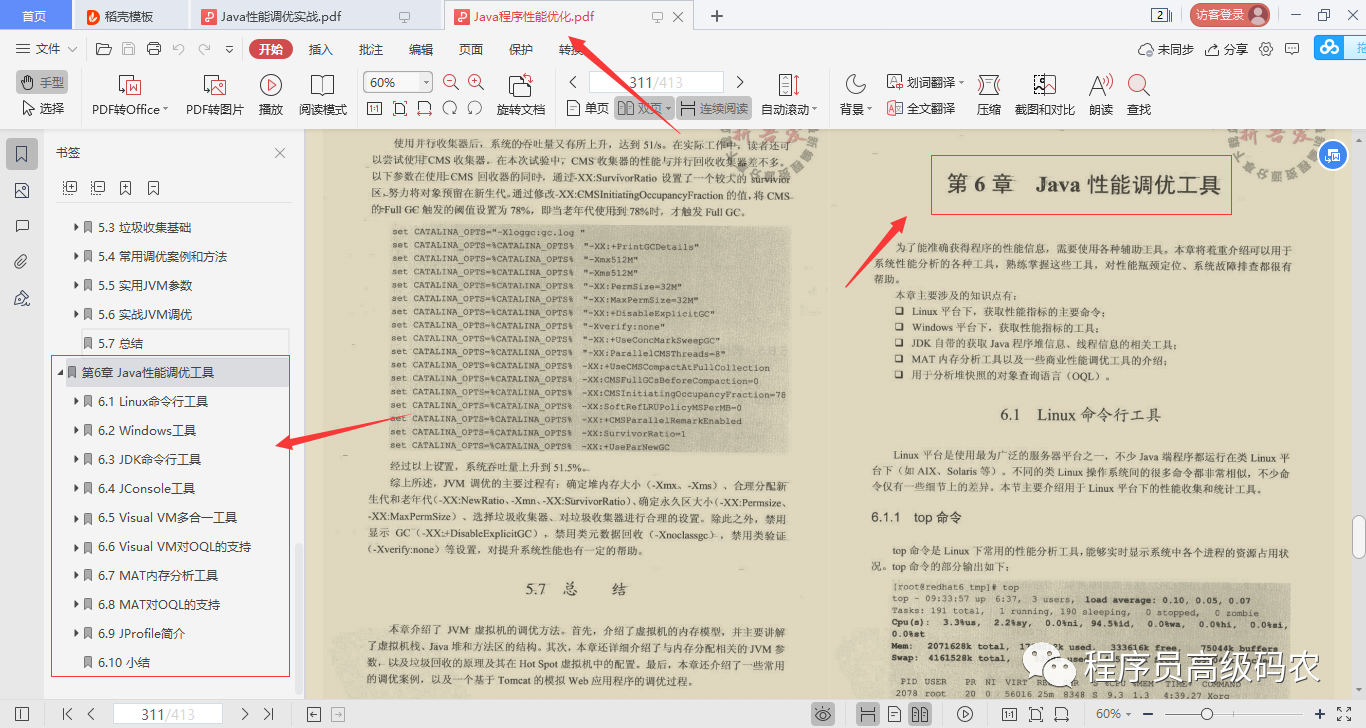Toggle the bookmark panel sidebar icon

pos(22,154)
